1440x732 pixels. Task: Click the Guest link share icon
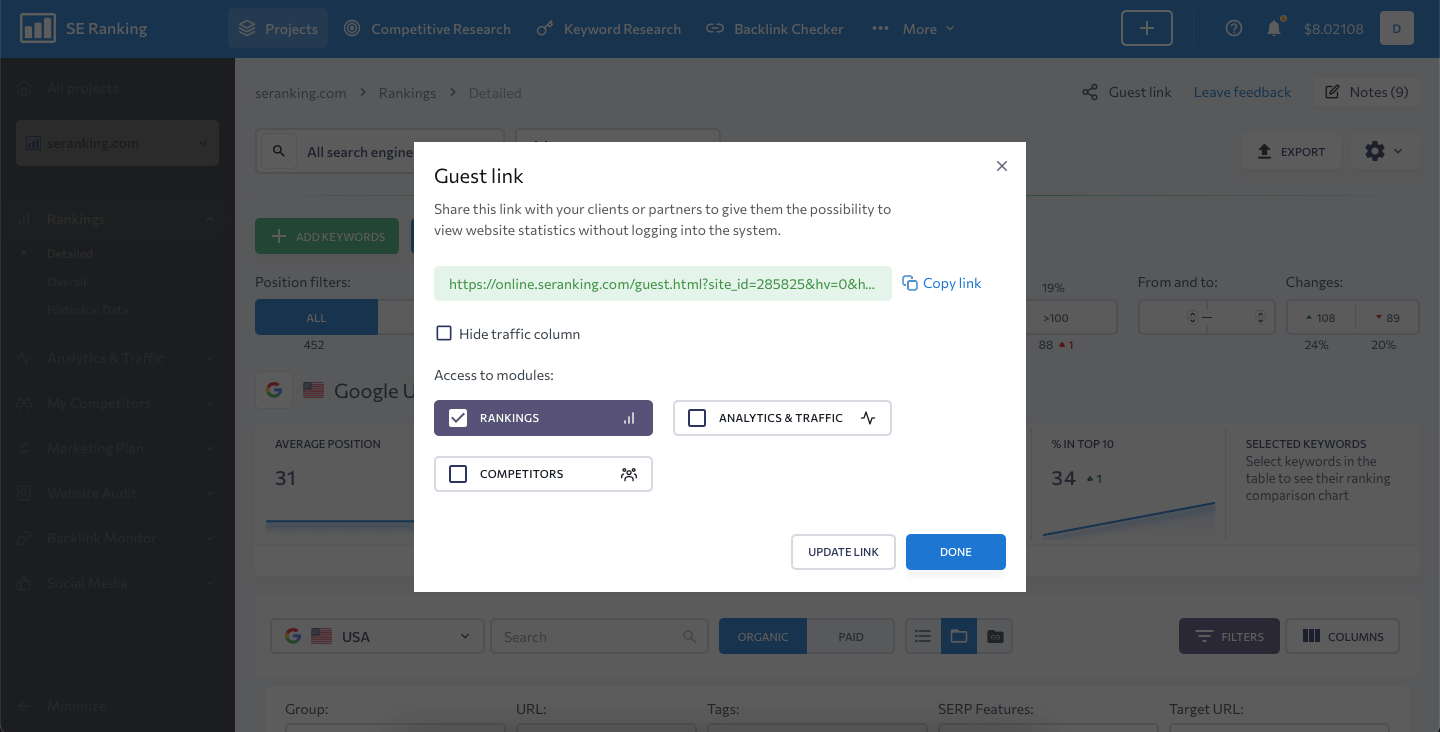tap(1090, 92)
